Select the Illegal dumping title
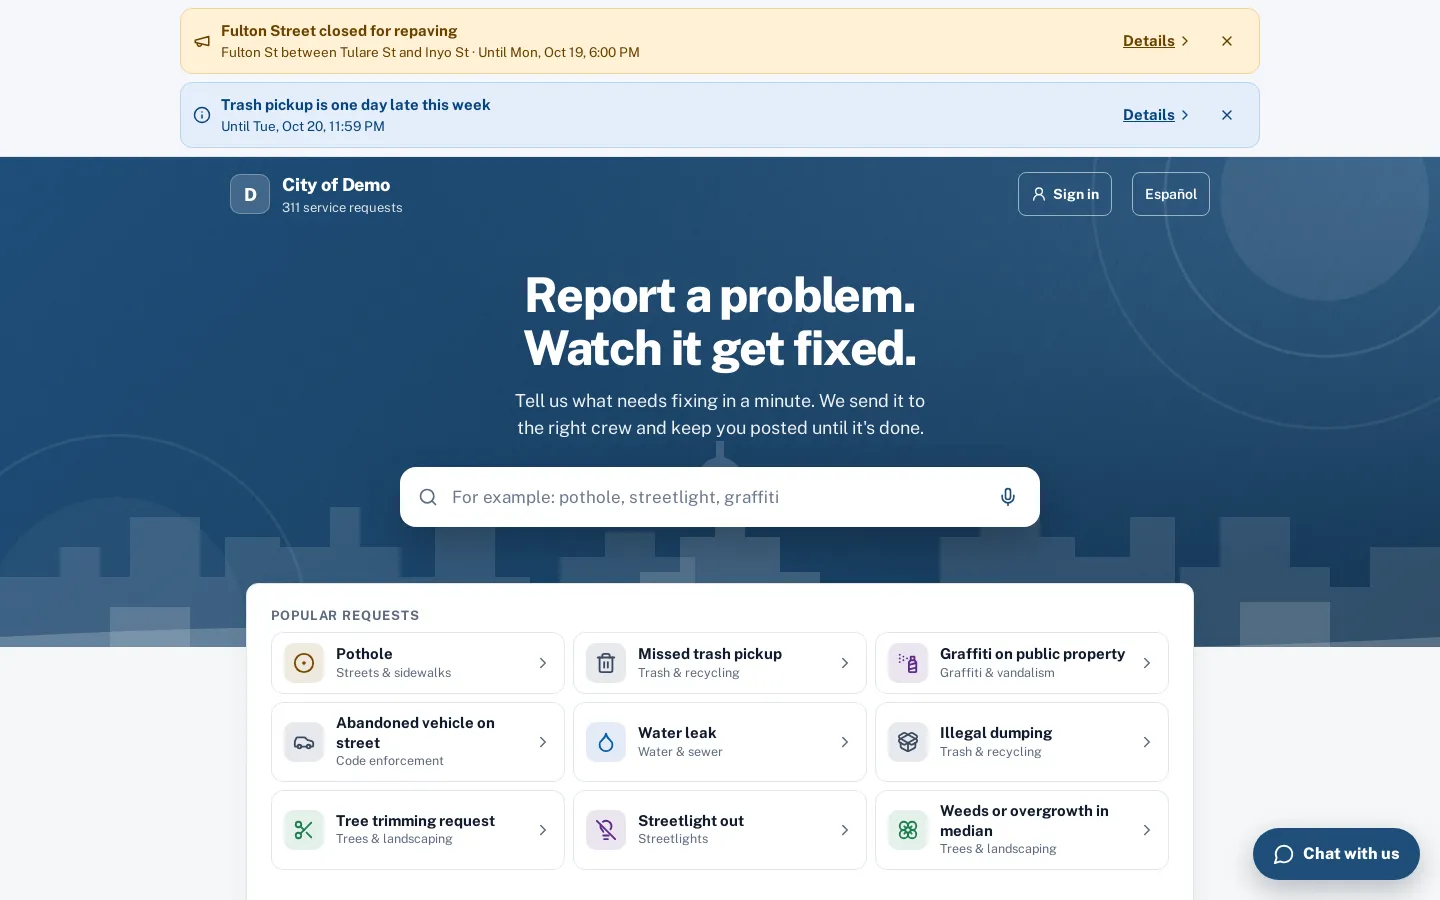The width and height of the screenshot is (1440, 900). (996, 733)
